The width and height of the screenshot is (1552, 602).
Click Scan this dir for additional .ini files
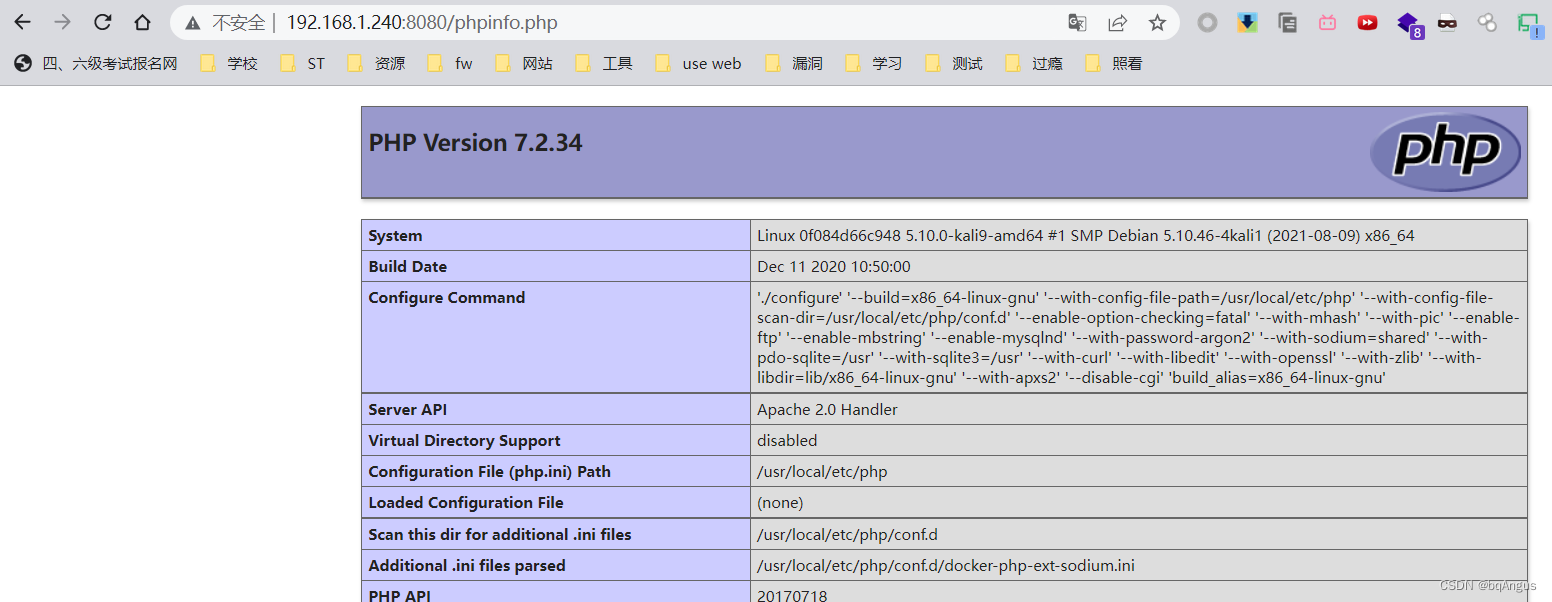click(500, 535)
